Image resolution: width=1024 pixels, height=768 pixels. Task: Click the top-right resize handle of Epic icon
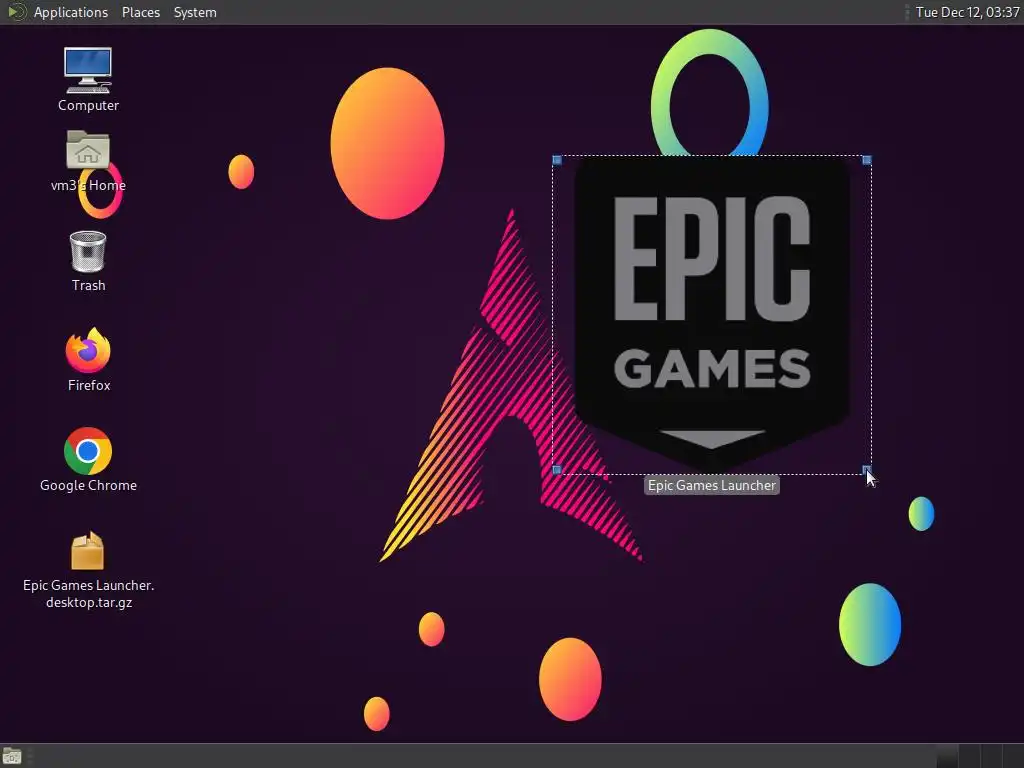click(x=867, y=160)
